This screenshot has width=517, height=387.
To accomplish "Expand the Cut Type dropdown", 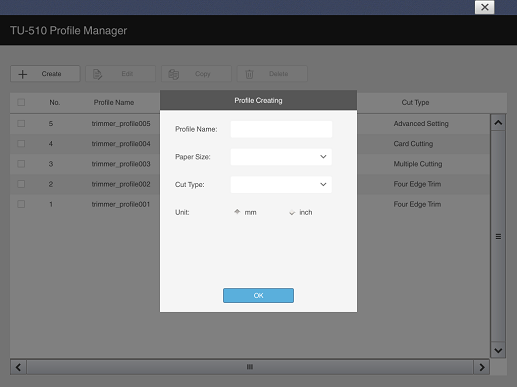I will 281,184.
